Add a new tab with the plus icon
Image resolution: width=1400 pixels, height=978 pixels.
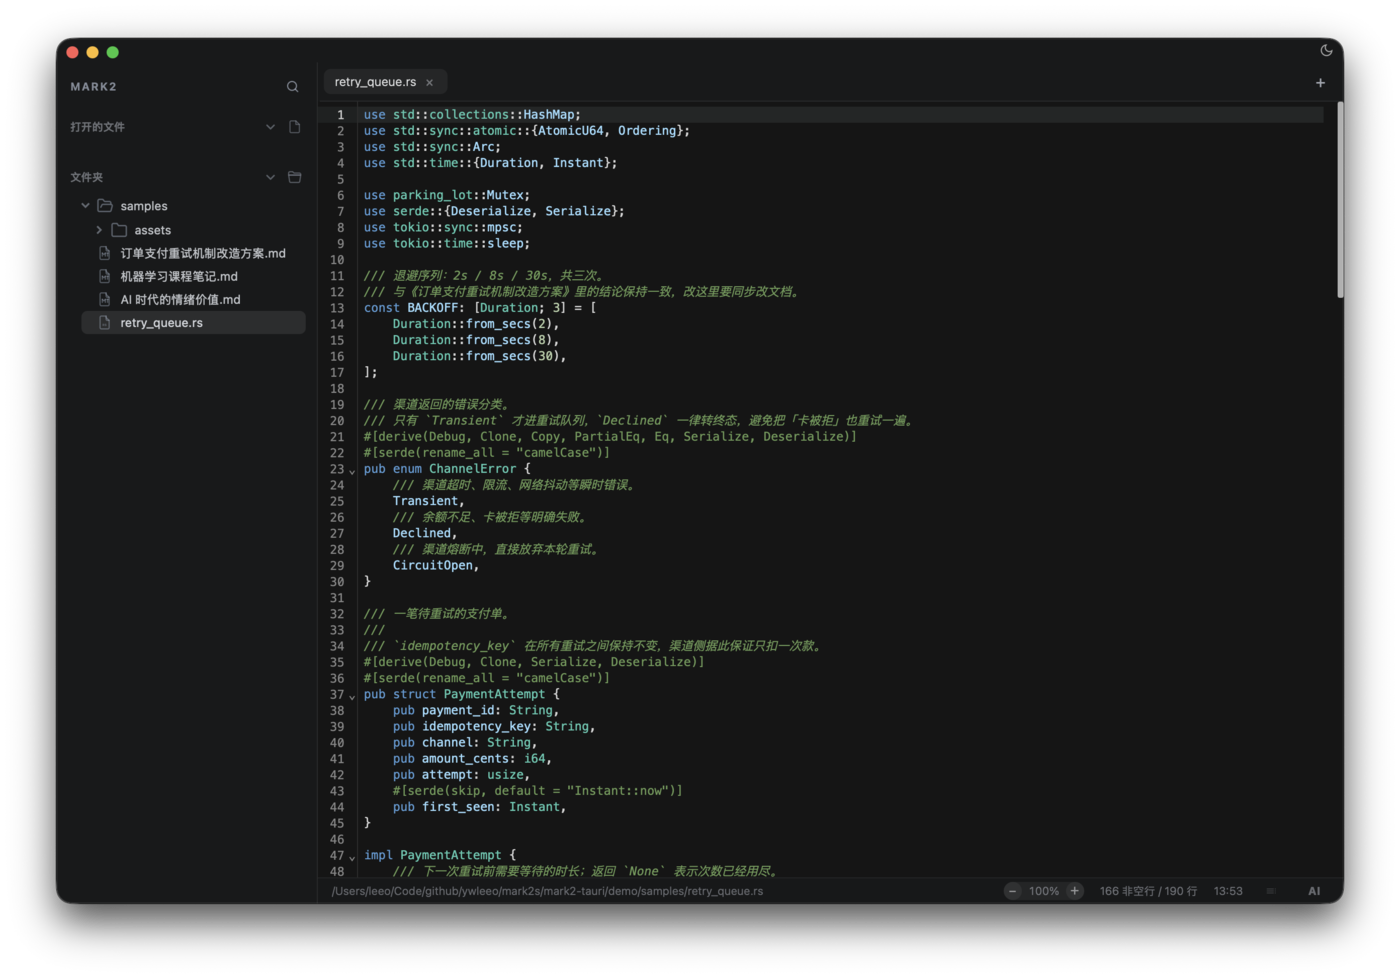1320,83
